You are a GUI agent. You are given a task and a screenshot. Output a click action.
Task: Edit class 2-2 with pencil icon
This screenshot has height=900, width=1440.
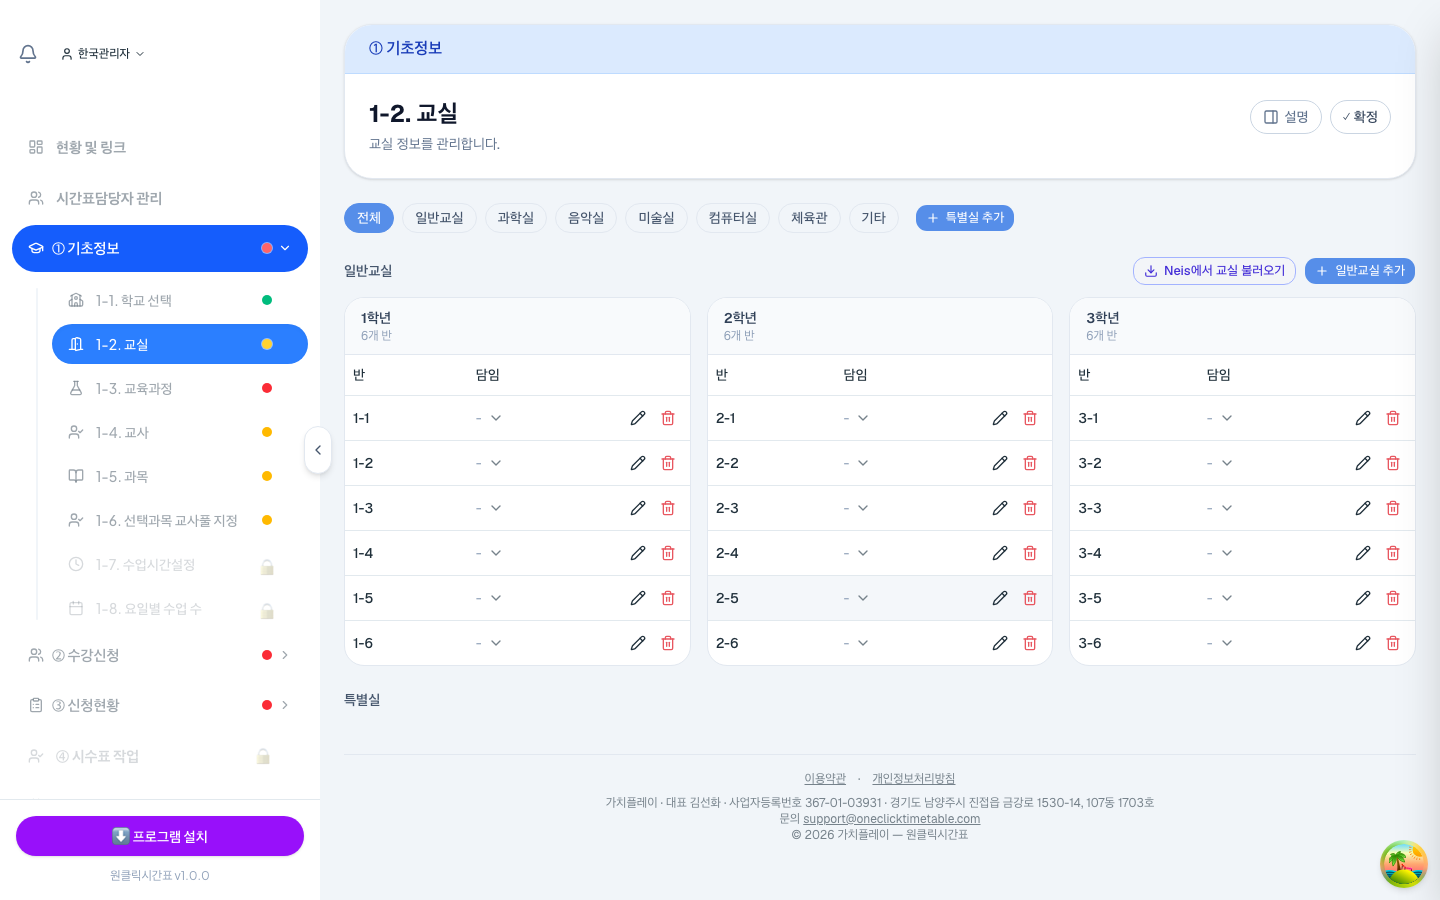click(1000, 463)
